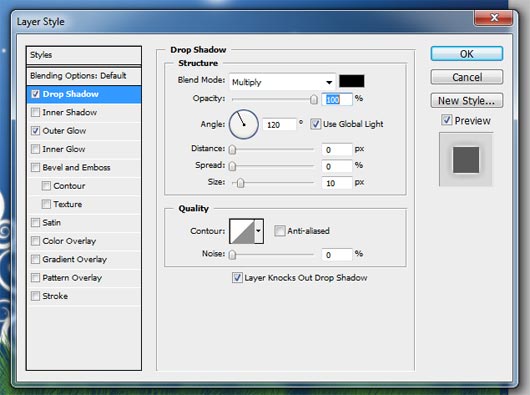Click the Opacity value field
The height and width of the screenshot is (395, 530).
click(337, 99)
